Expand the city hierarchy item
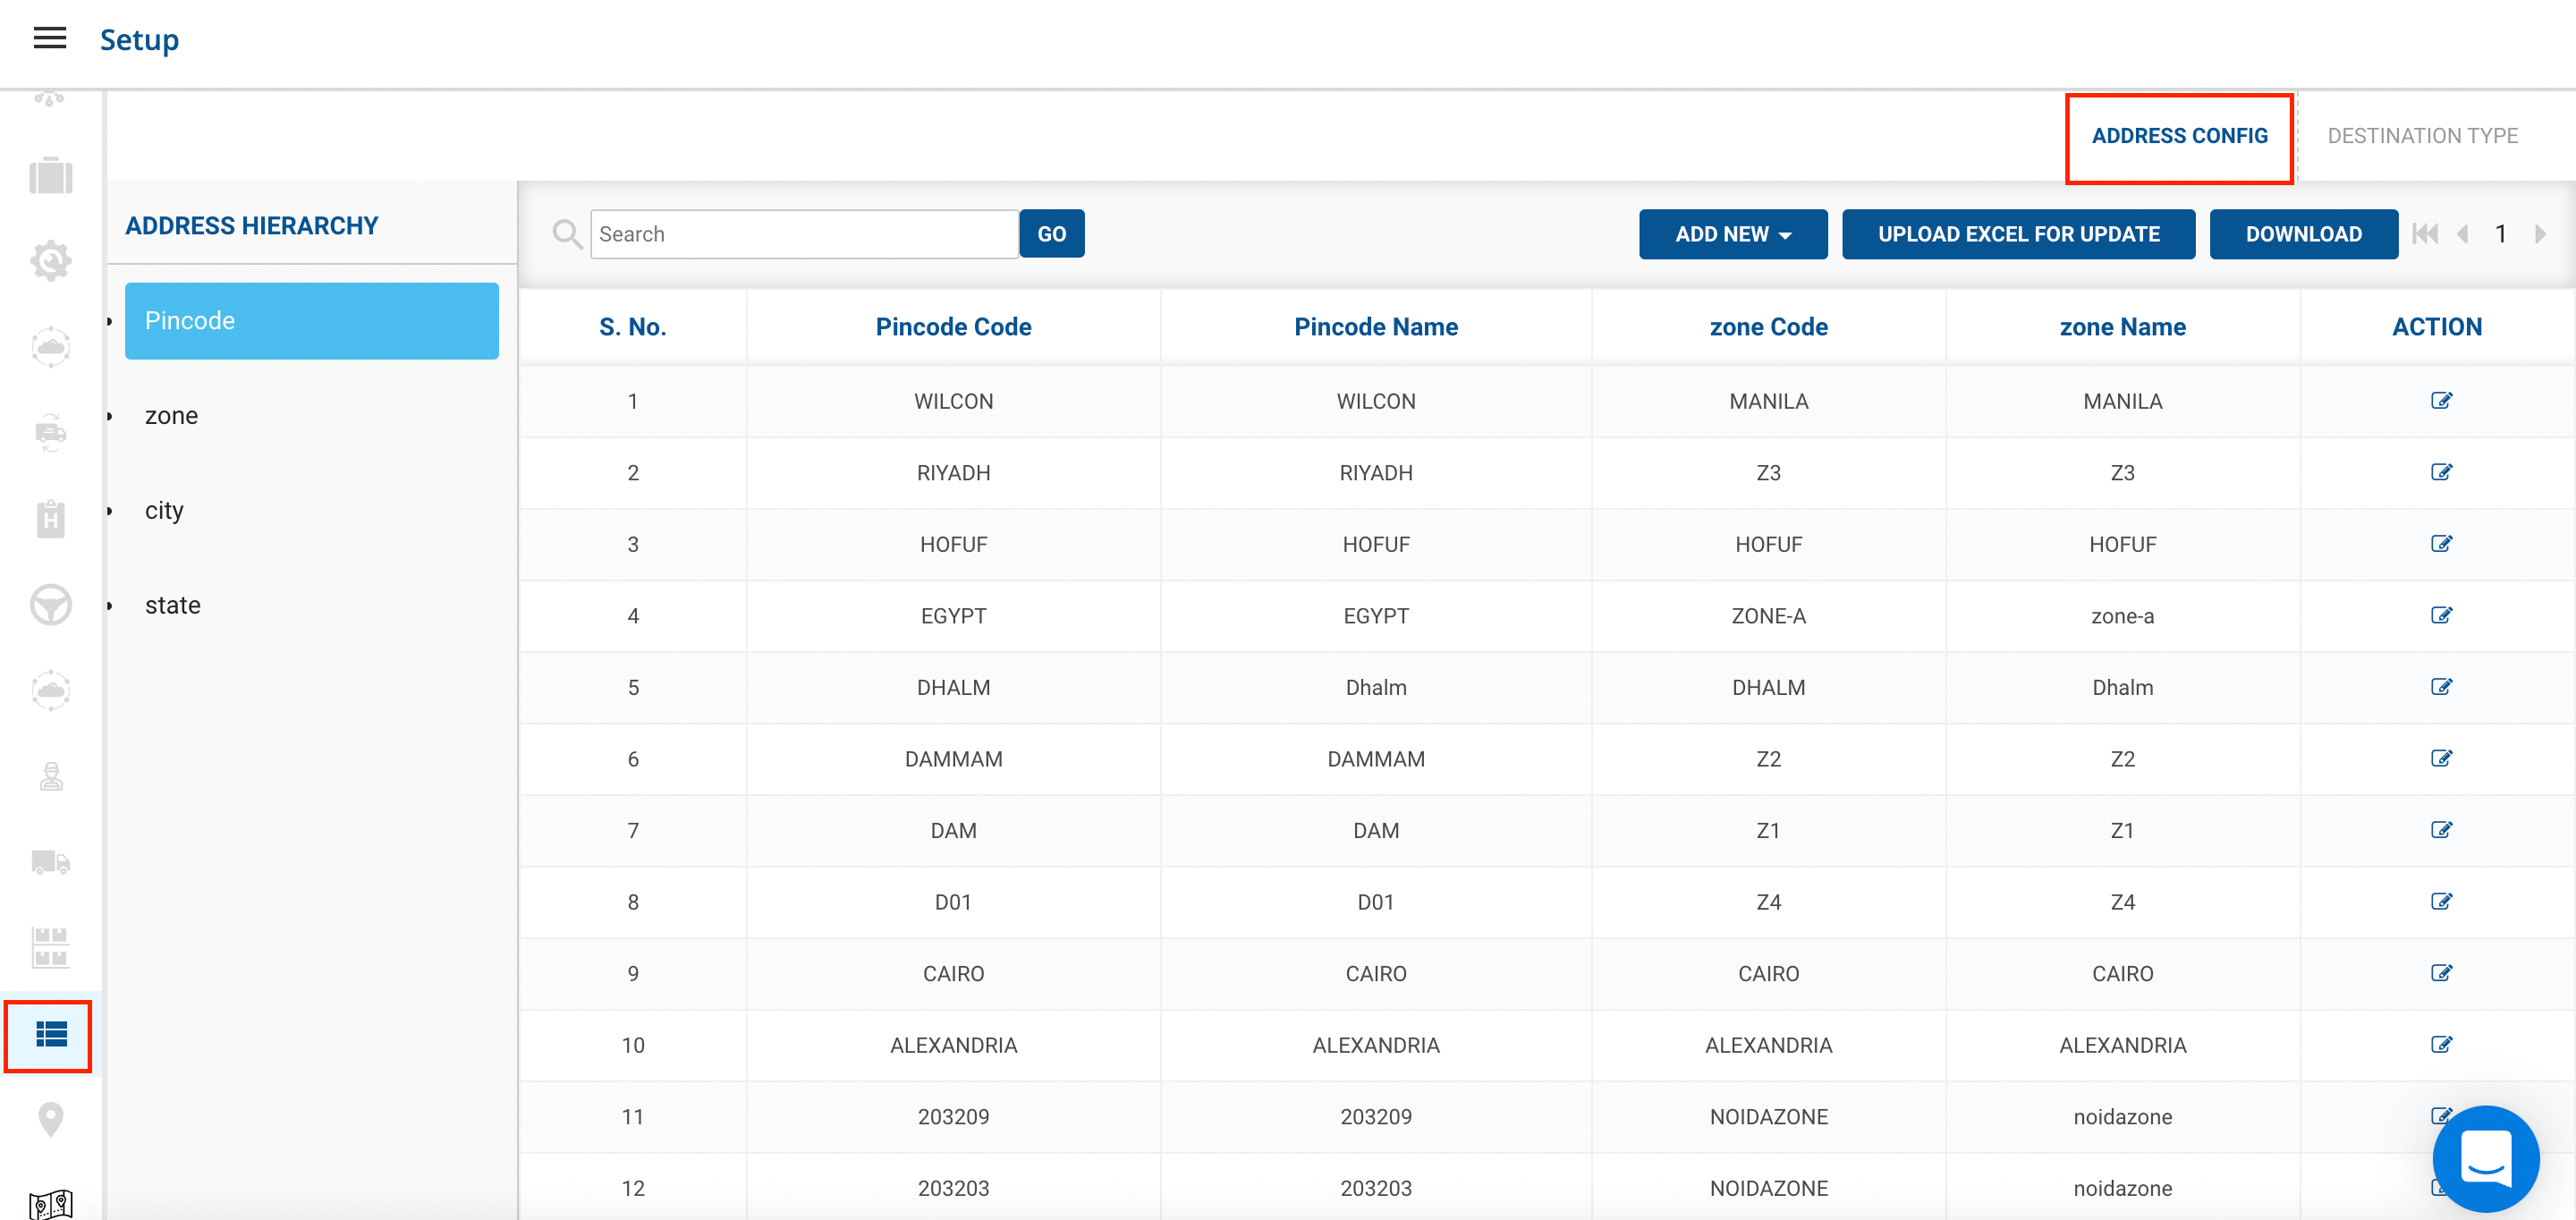2576x1220 pixels. pos(164,510)
